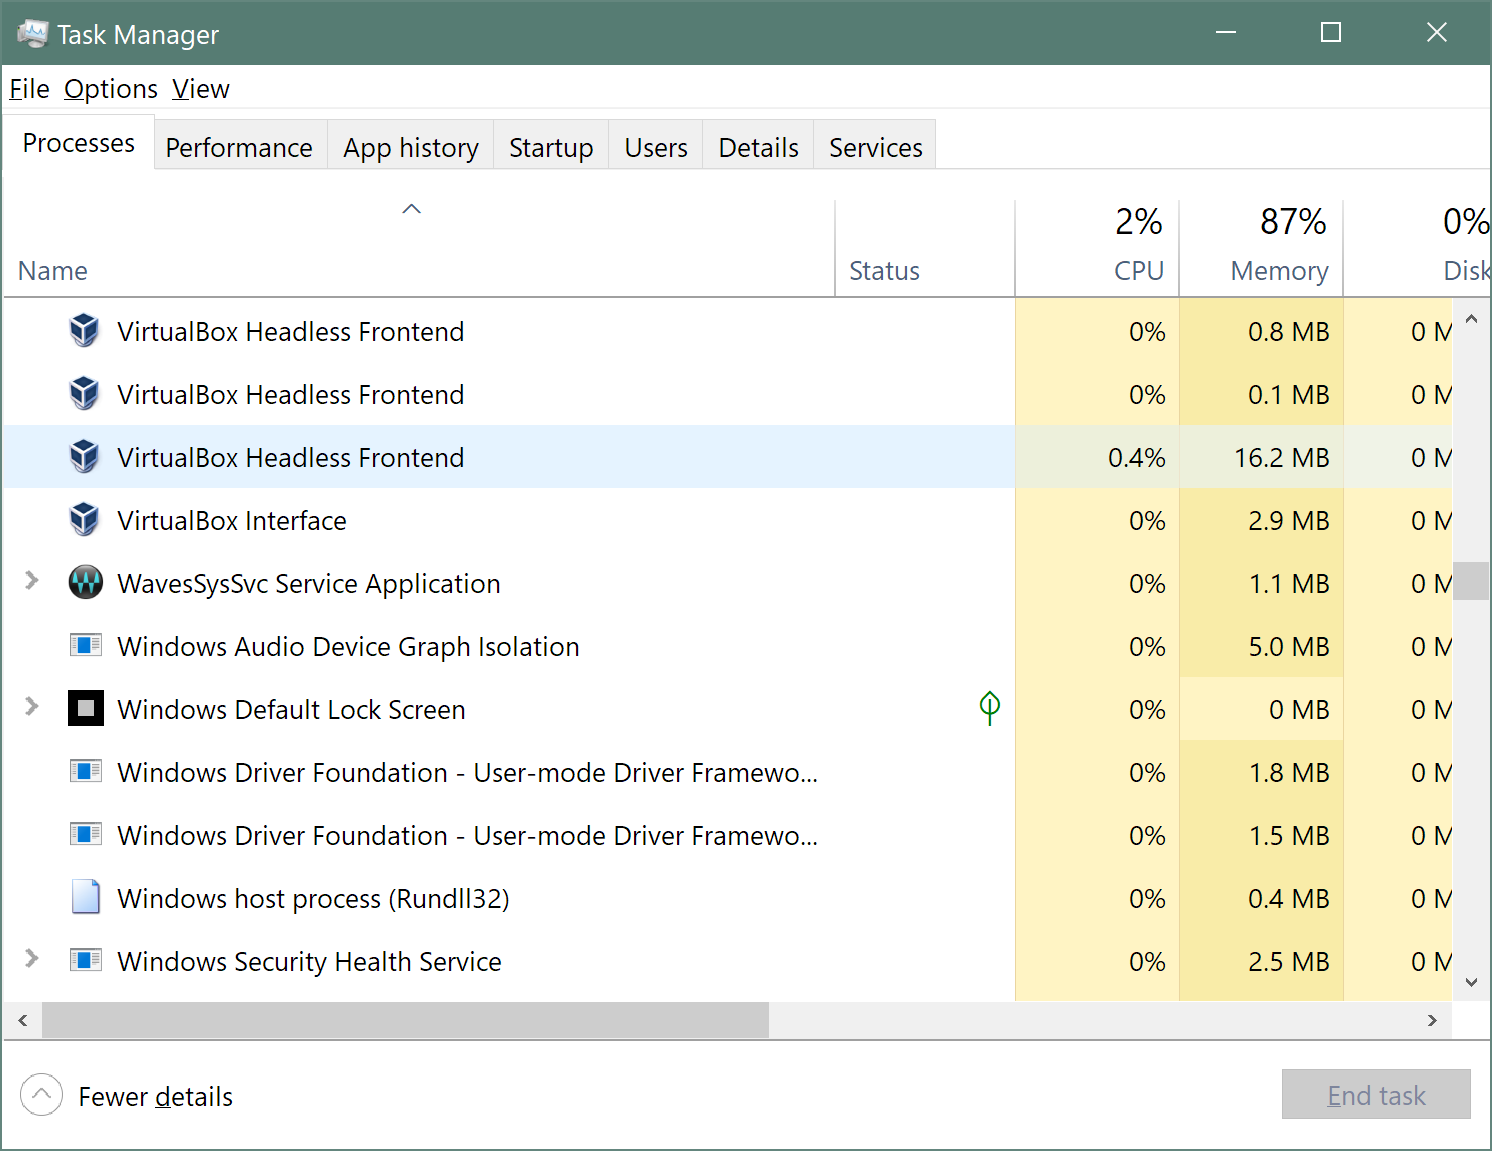Select the Windows Security Health Service row text
This screenshot has height=1151, width=1492.
point(309,962)
